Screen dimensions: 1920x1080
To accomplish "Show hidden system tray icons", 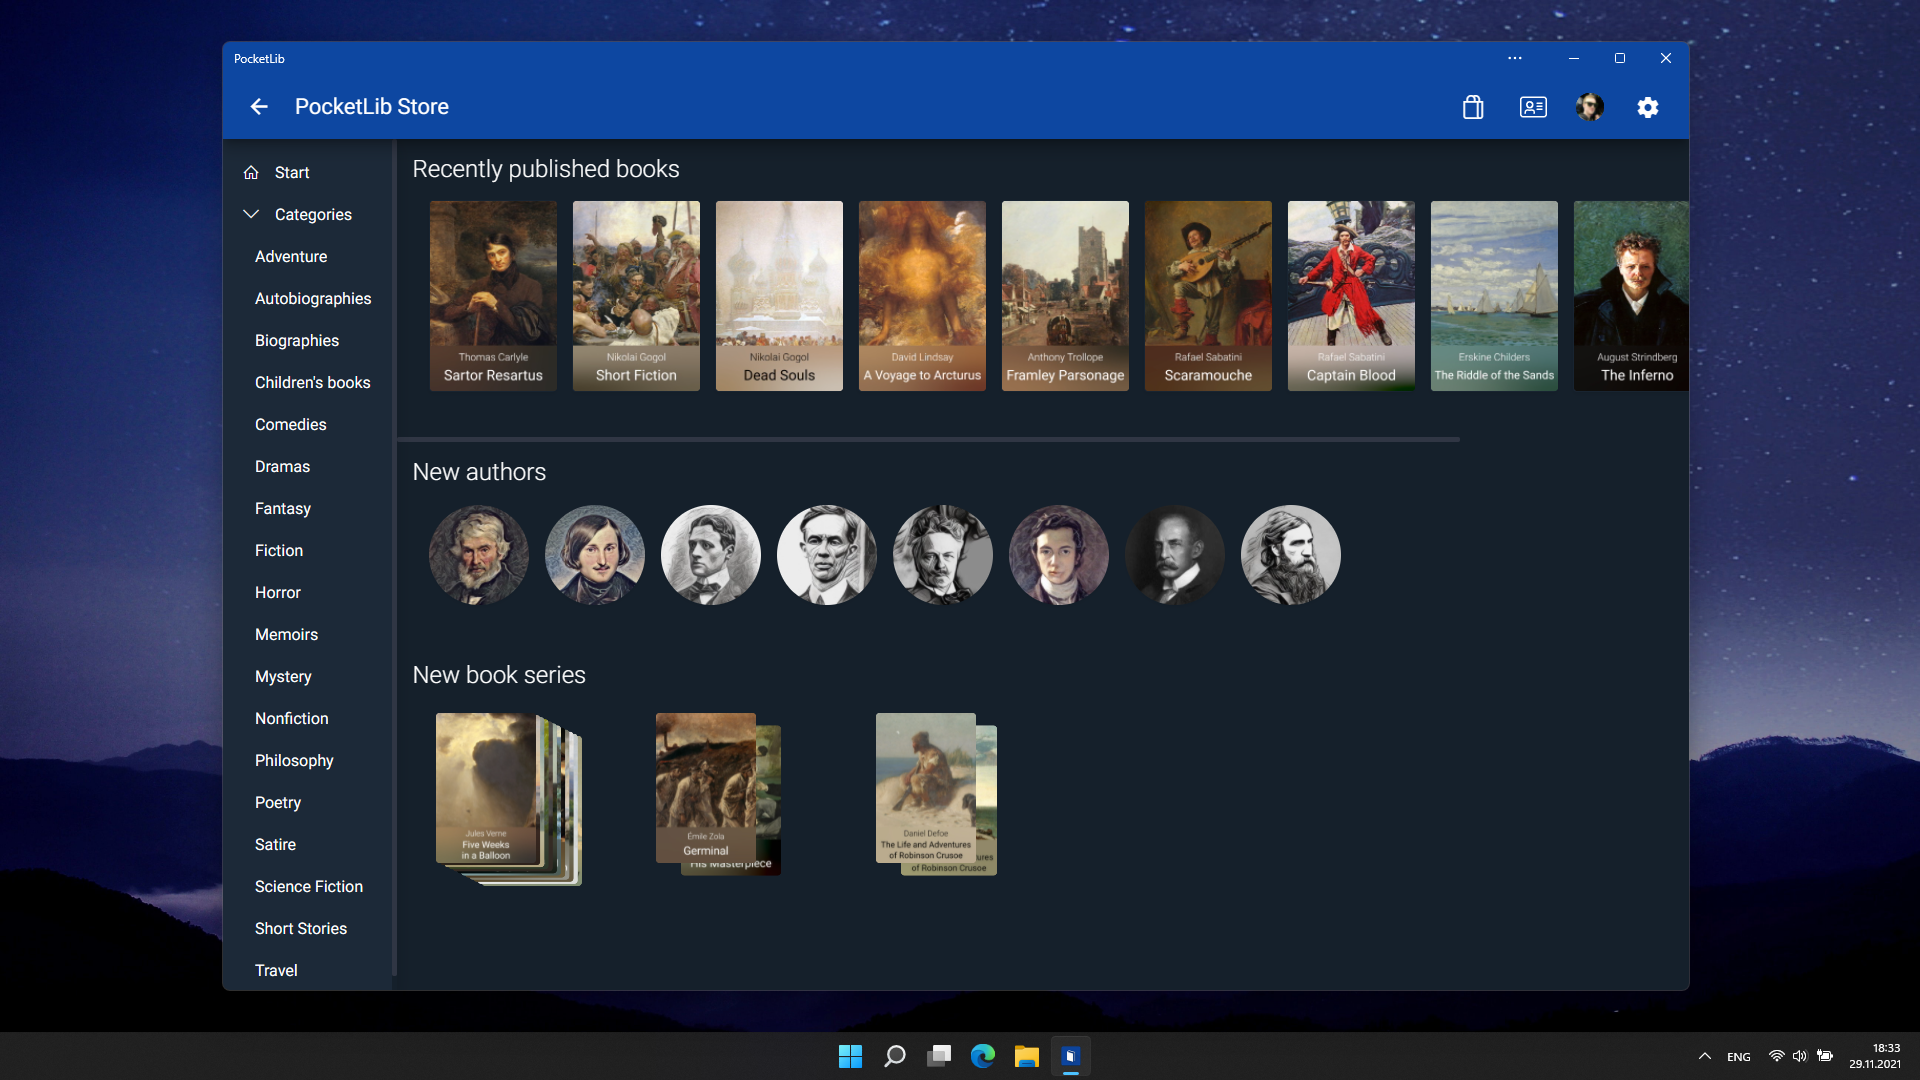I will point(1704,1056).
